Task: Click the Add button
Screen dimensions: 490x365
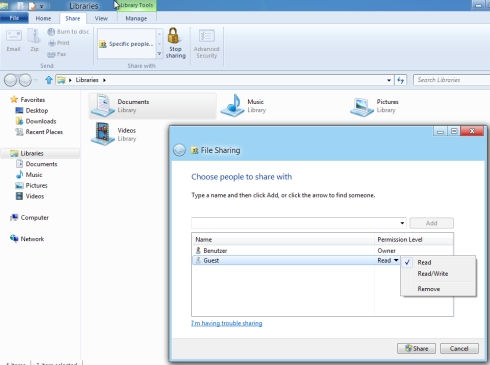Action: point(431,223)
